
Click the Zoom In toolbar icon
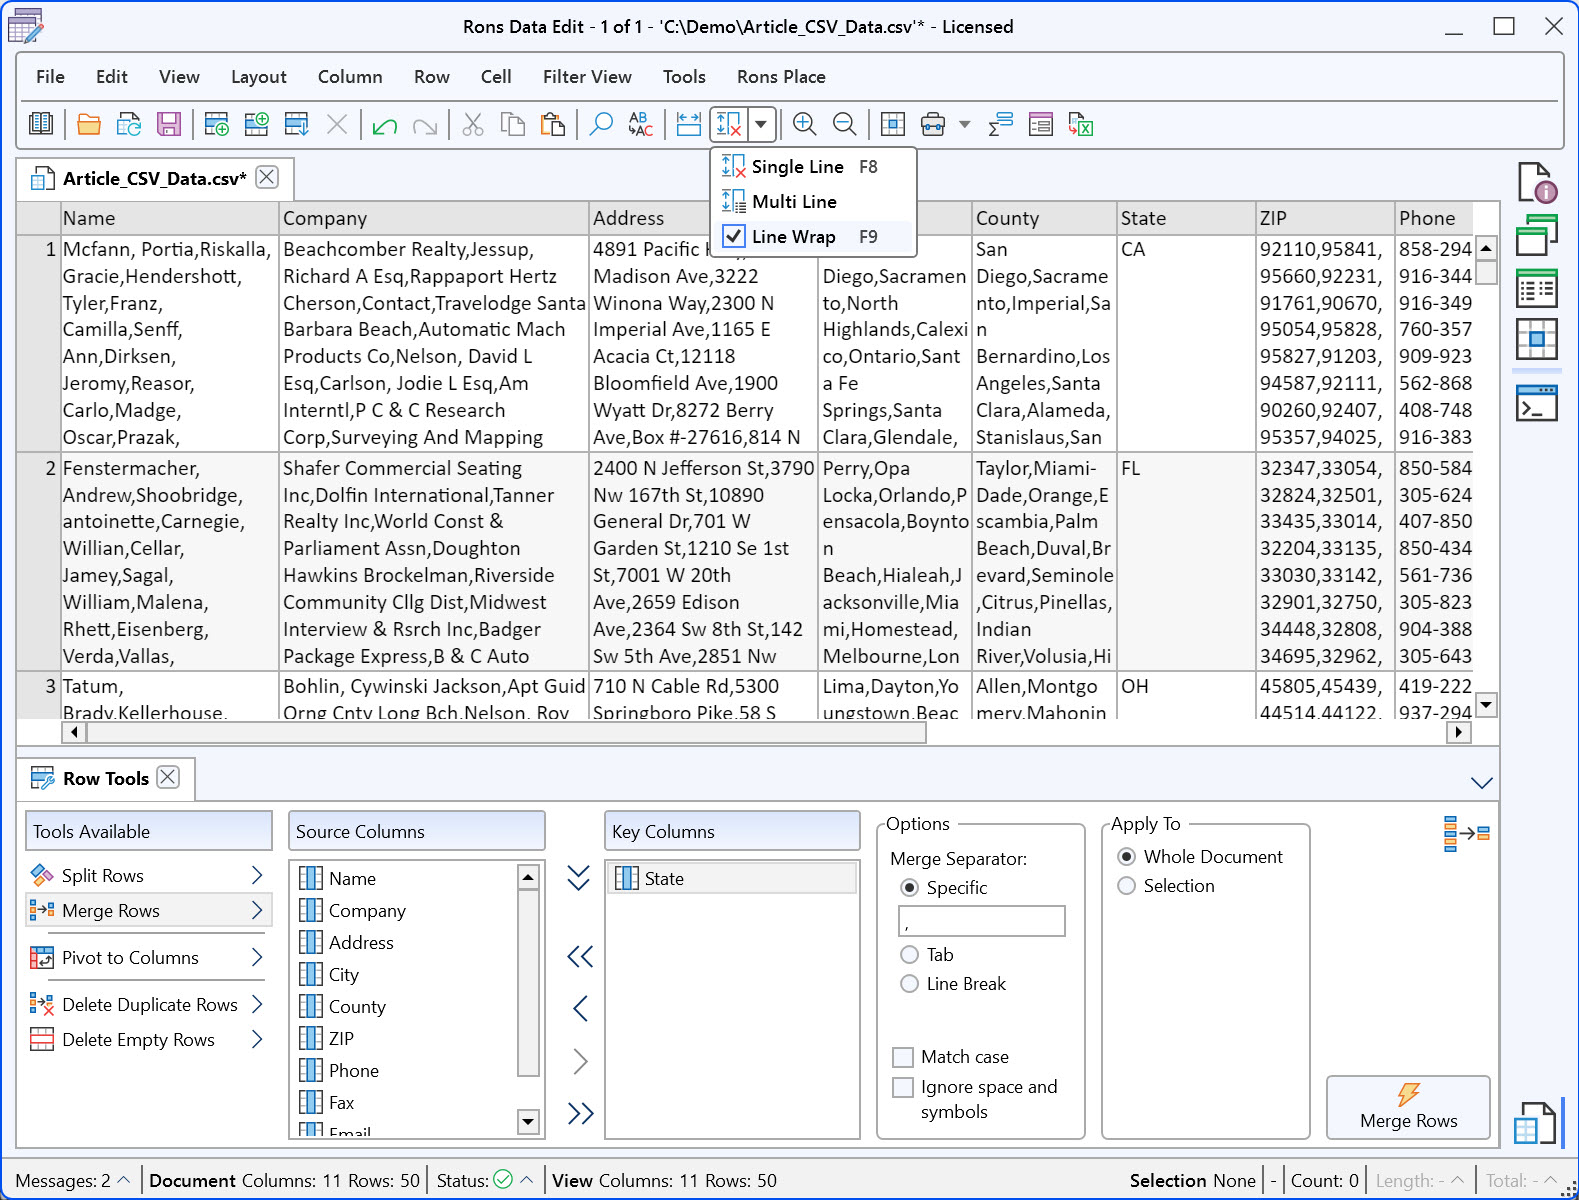tap(804, 124)
